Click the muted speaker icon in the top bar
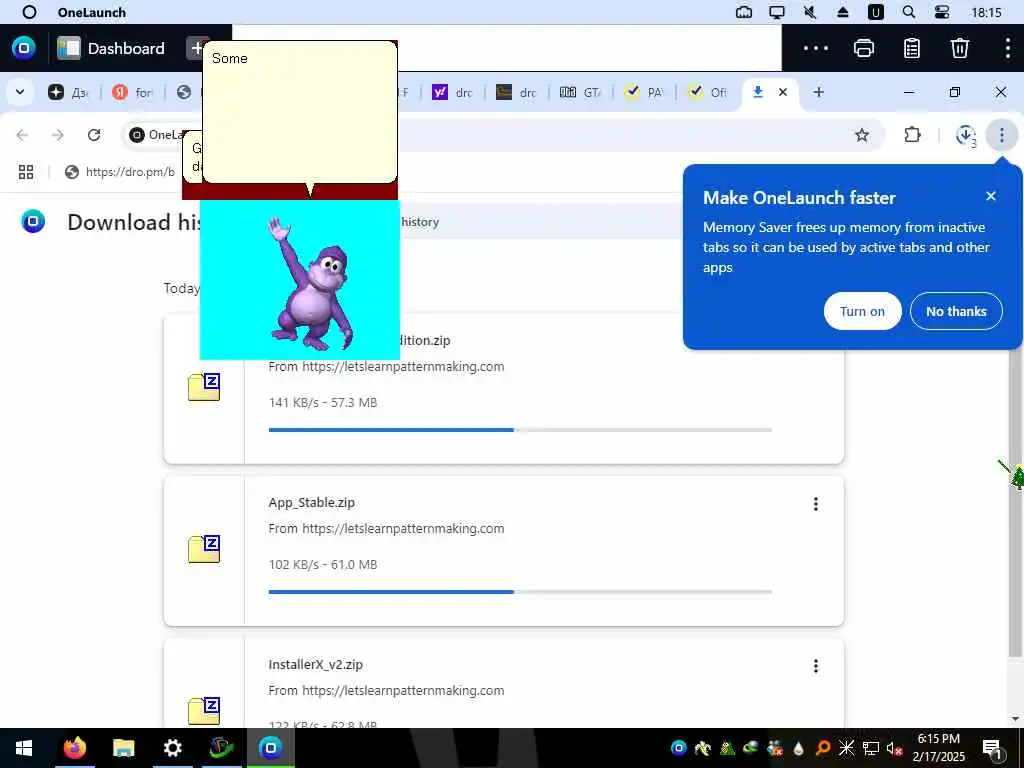1024x768 pixels. point(810,12)
